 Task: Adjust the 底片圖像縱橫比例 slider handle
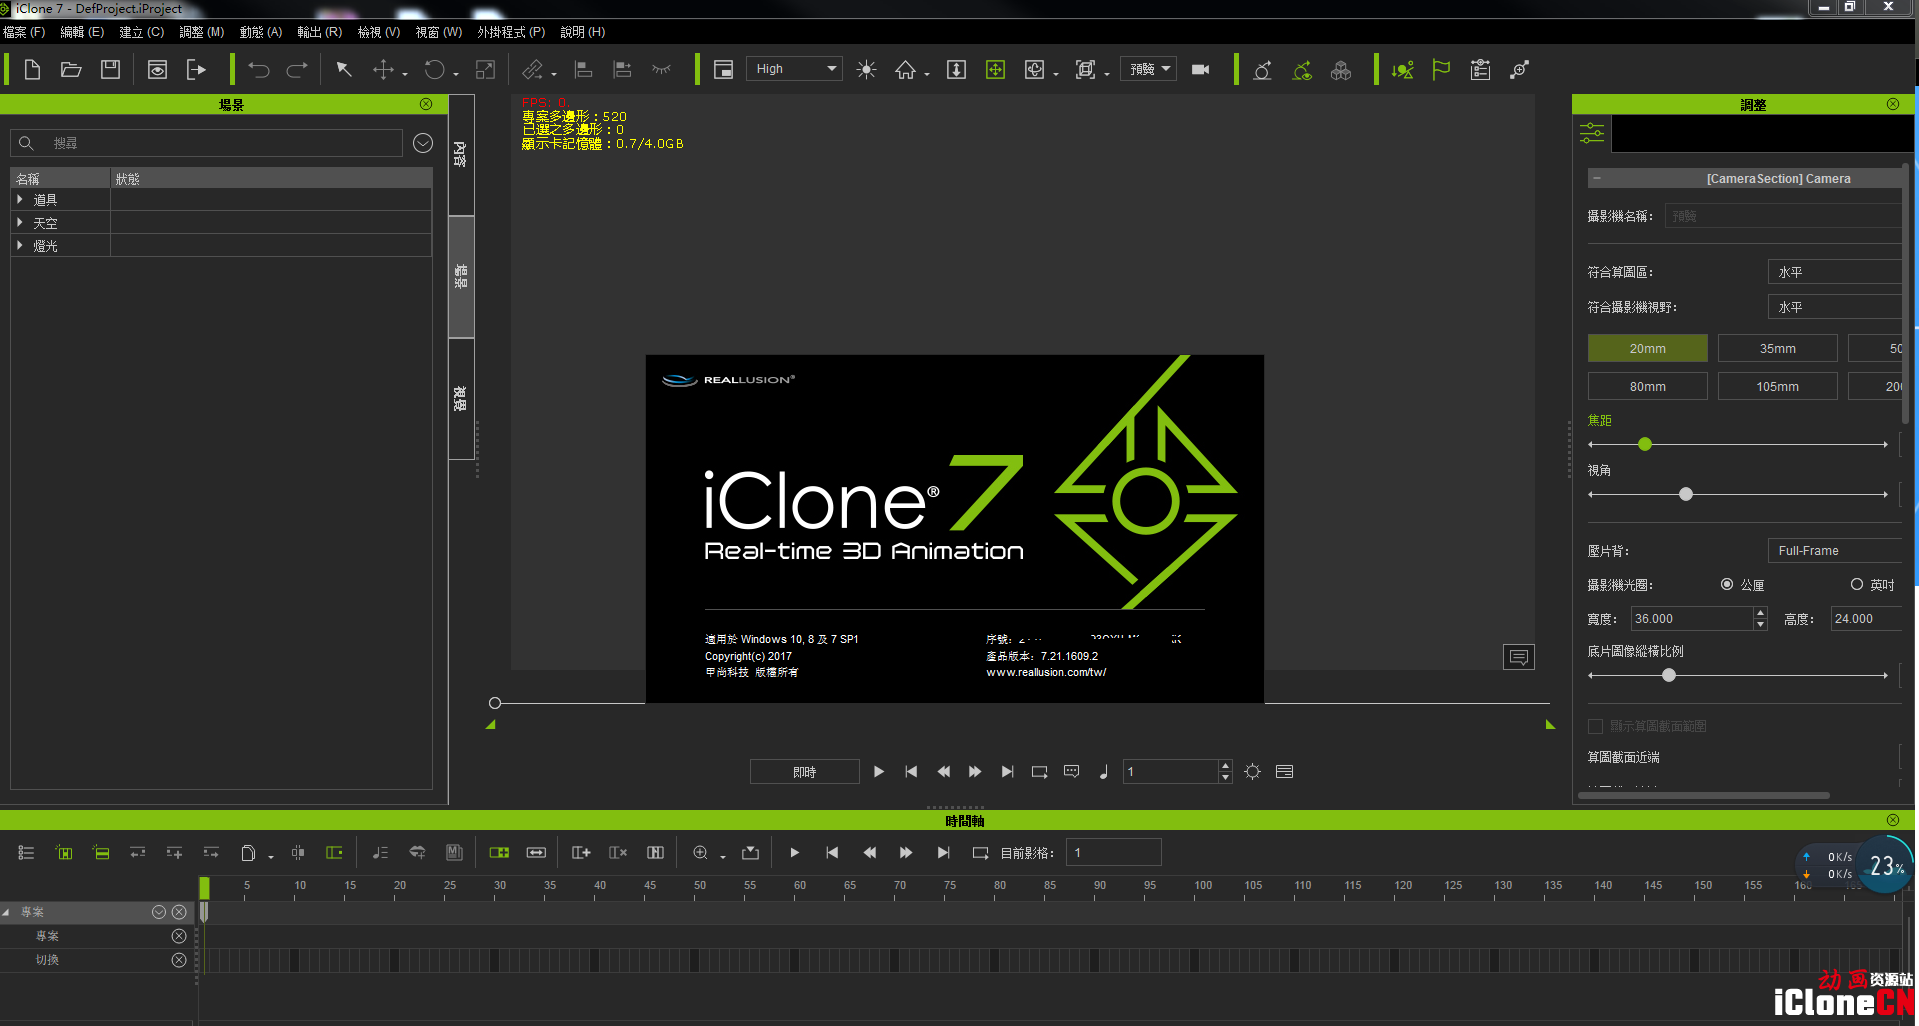[x=1669, y=675]
